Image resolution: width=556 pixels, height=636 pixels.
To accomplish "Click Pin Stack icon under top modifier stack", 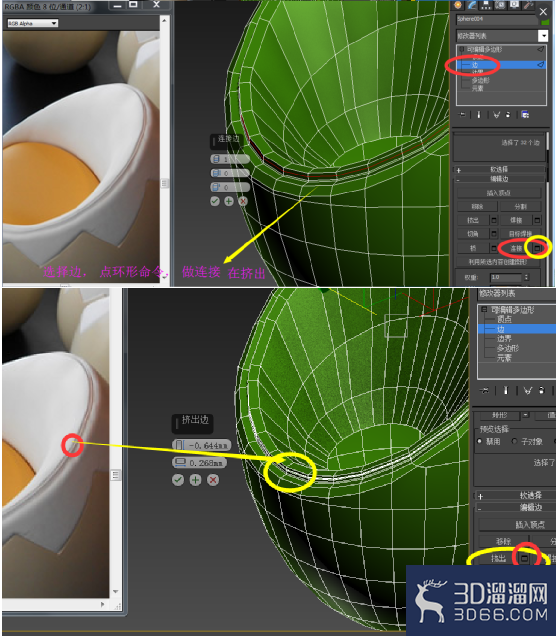I will [462, 115].
